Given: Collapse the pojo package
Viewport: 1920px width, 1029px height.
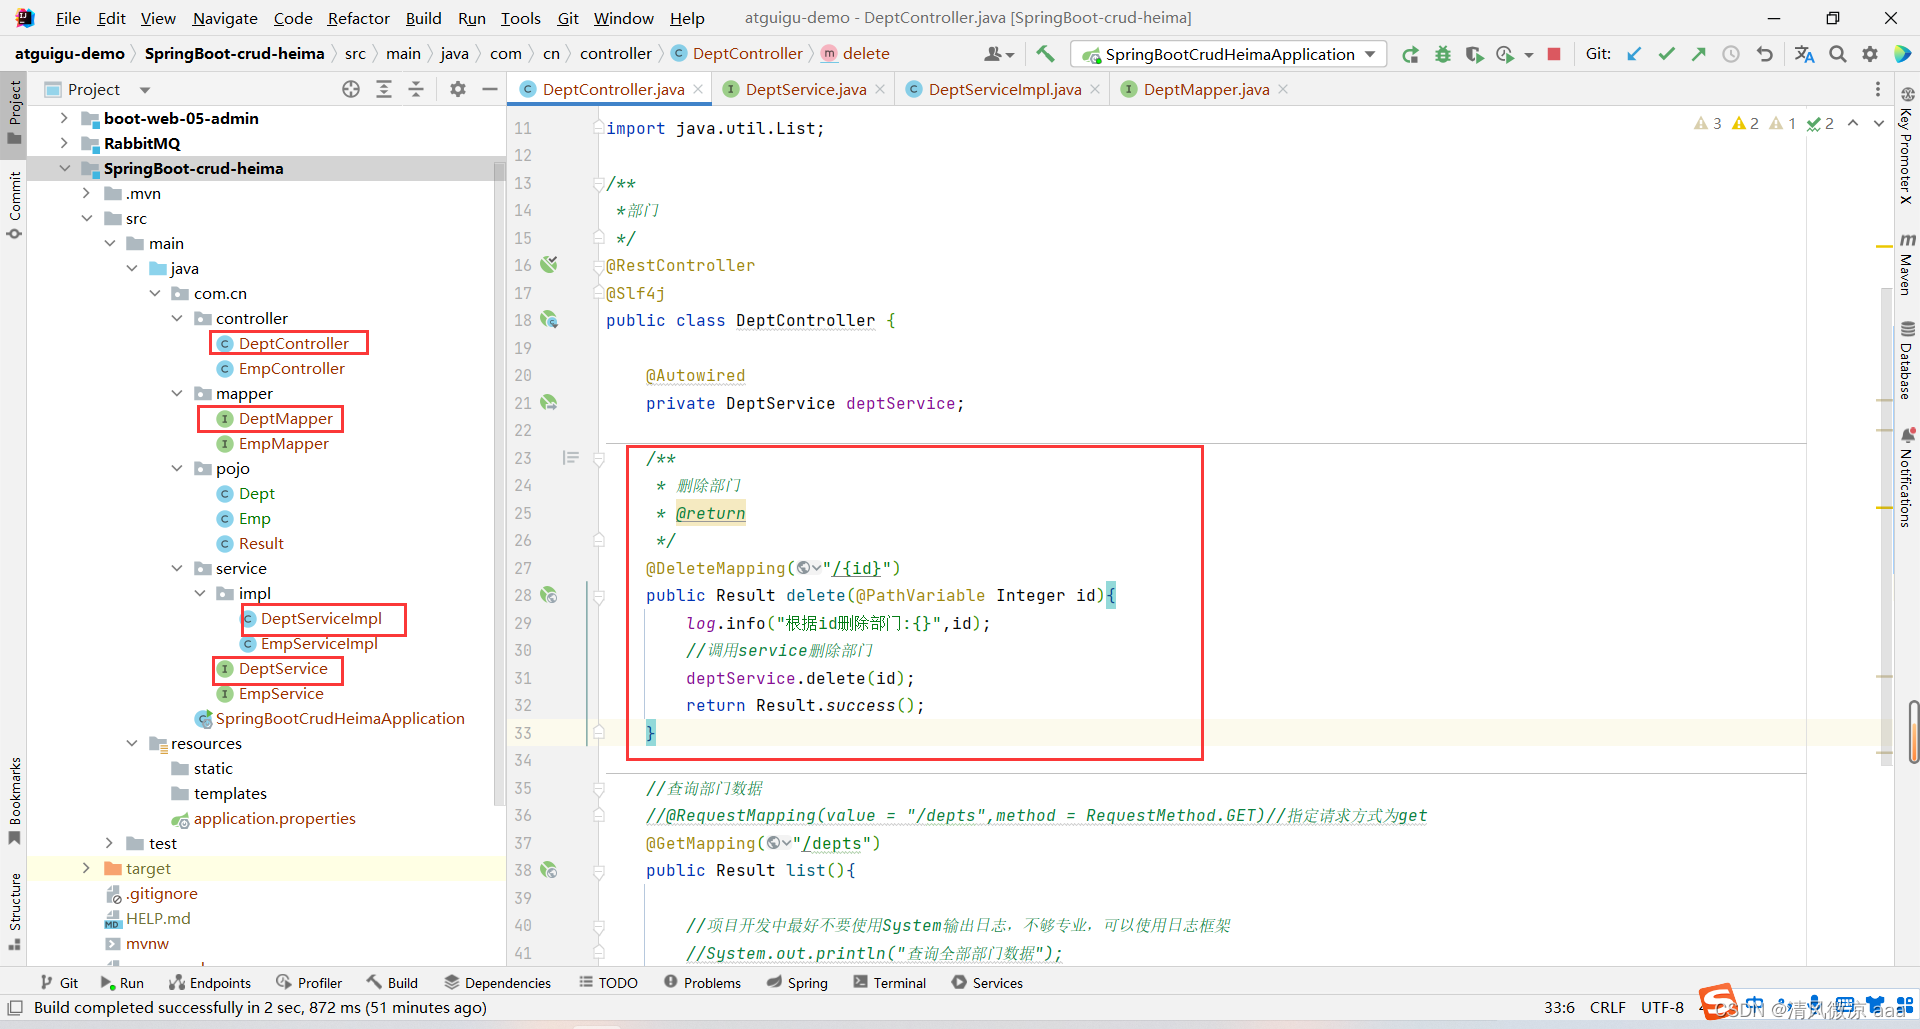Looking at the screenshot, I should [x=177, y=468].
